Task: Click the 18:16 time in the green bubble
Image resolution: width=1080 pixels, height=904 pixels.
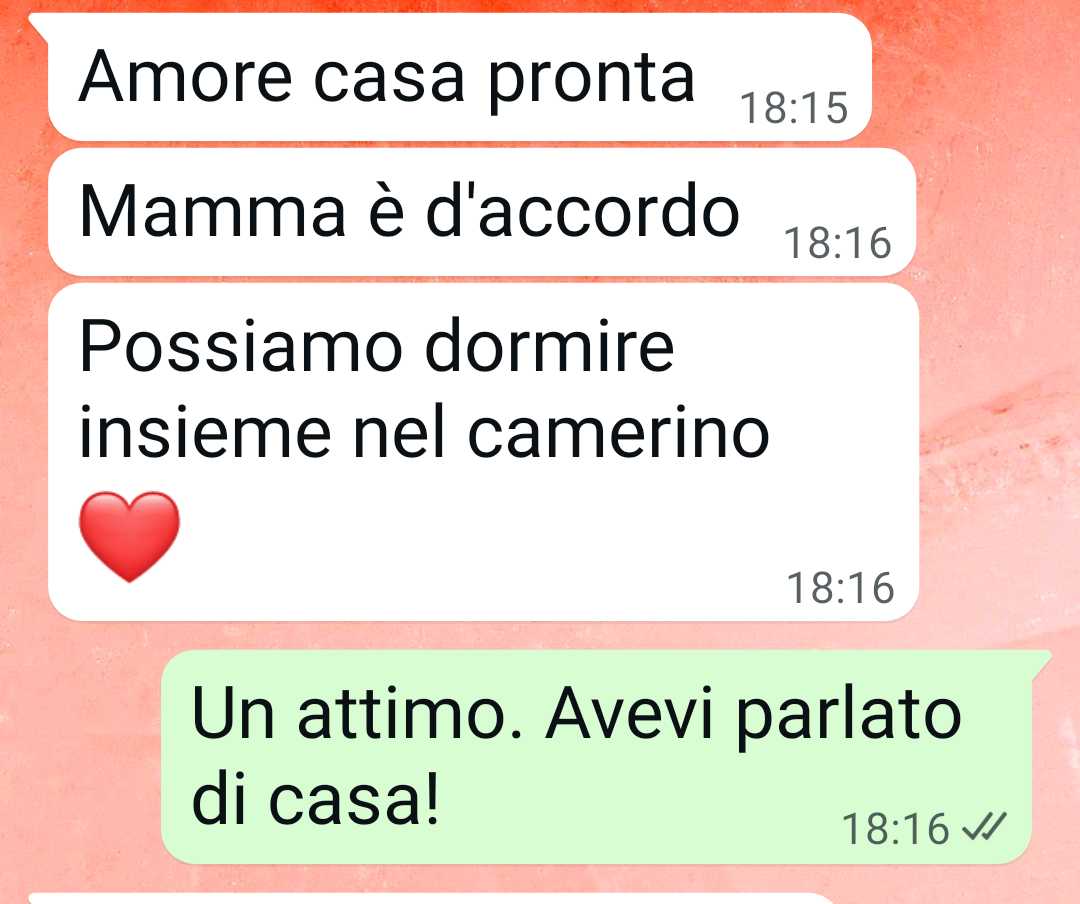Action: pyautogui.click(x=895, y=828)
